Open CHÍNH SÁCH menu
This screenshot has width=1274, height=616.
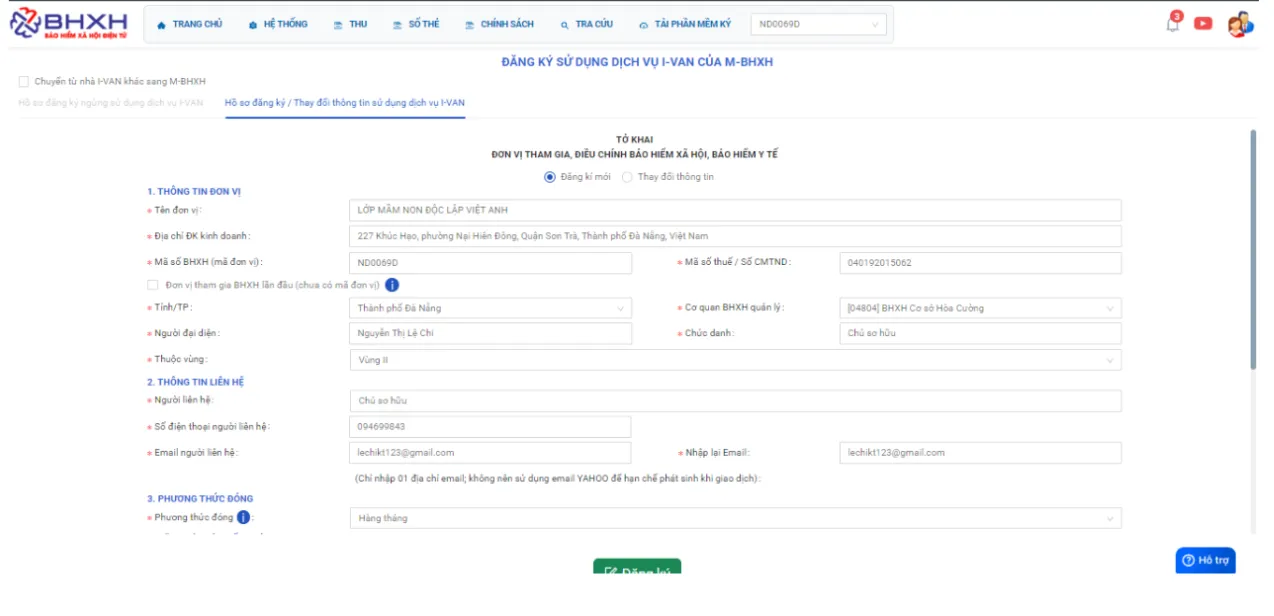500,24
